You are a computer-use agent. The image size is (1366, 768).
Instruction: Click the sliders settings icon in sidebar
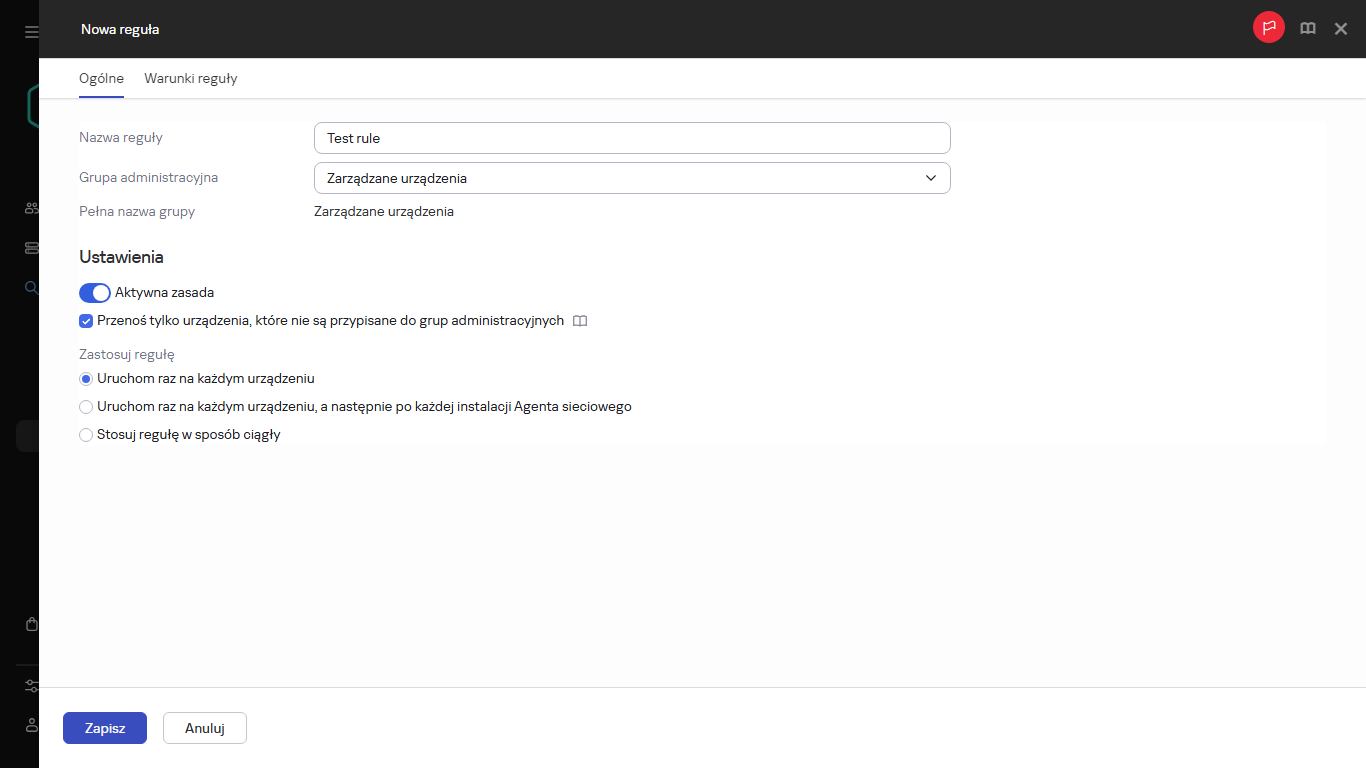pos(31,686)
